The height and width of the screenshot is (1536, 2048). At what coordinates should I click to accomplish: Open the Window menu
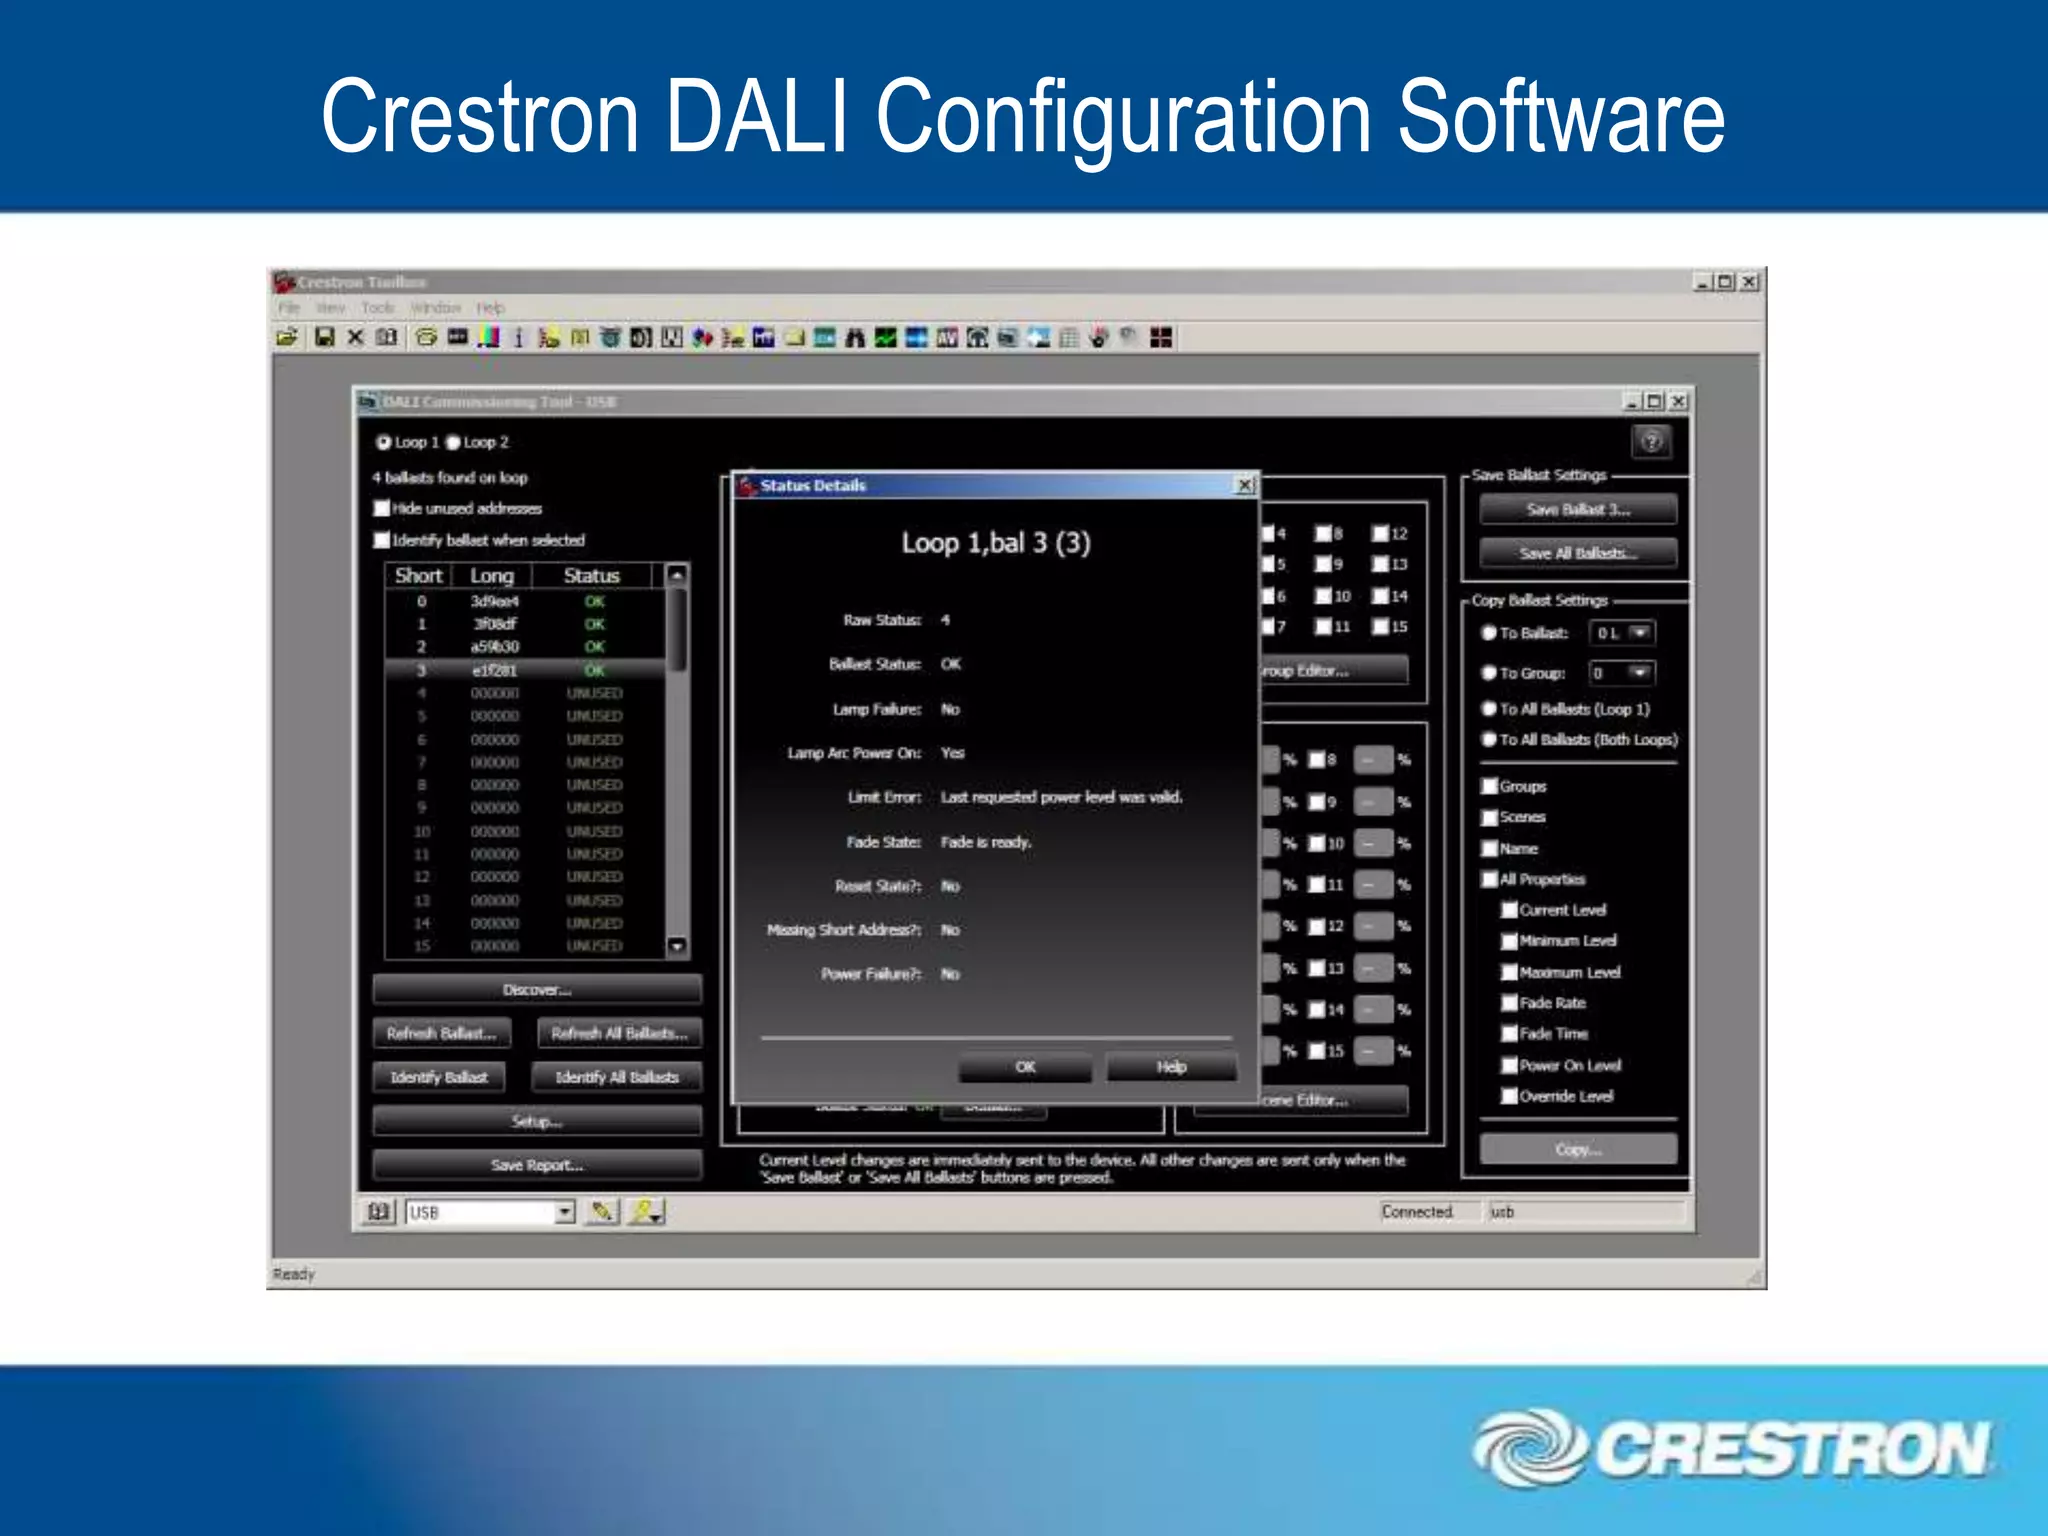tap(436, 308)
